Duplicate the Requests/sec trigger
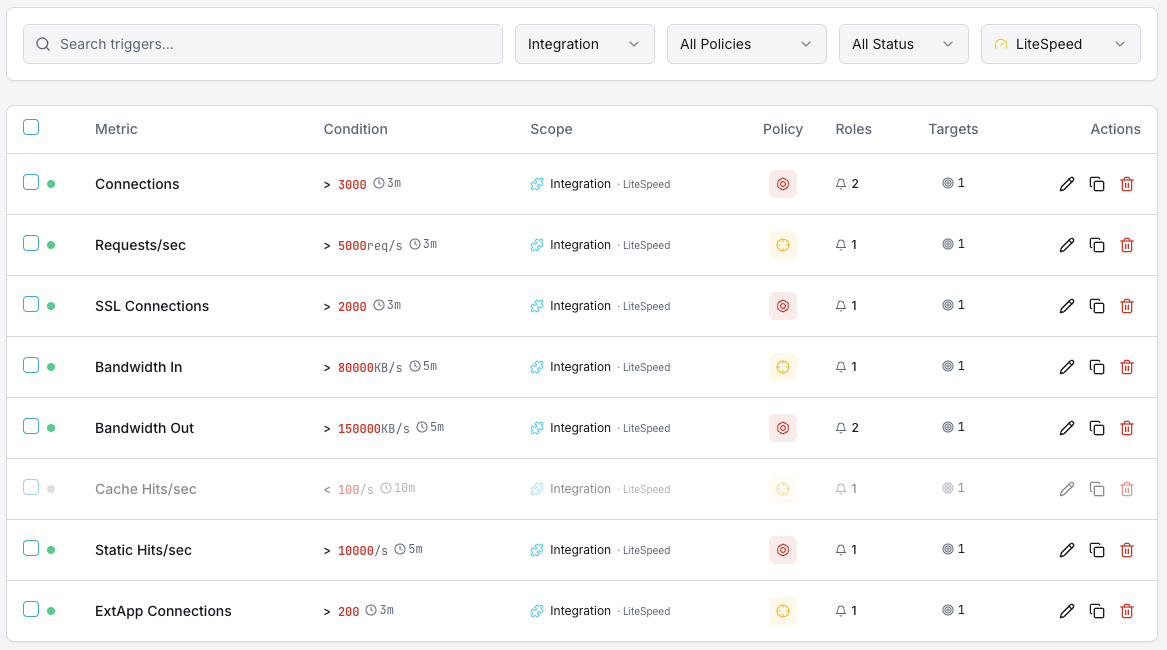Screen dimensions: 1167x650 coord(1097,244)
